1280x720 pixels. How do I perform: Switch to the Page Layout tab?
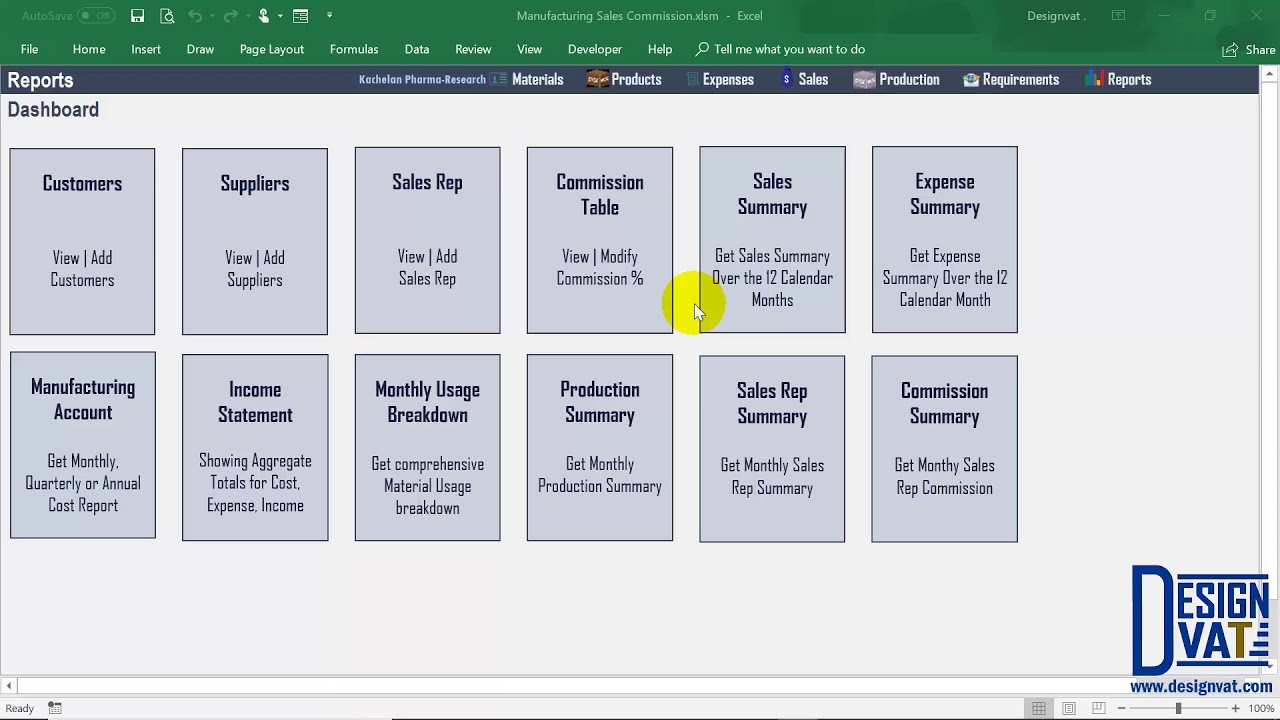point(272,49)
